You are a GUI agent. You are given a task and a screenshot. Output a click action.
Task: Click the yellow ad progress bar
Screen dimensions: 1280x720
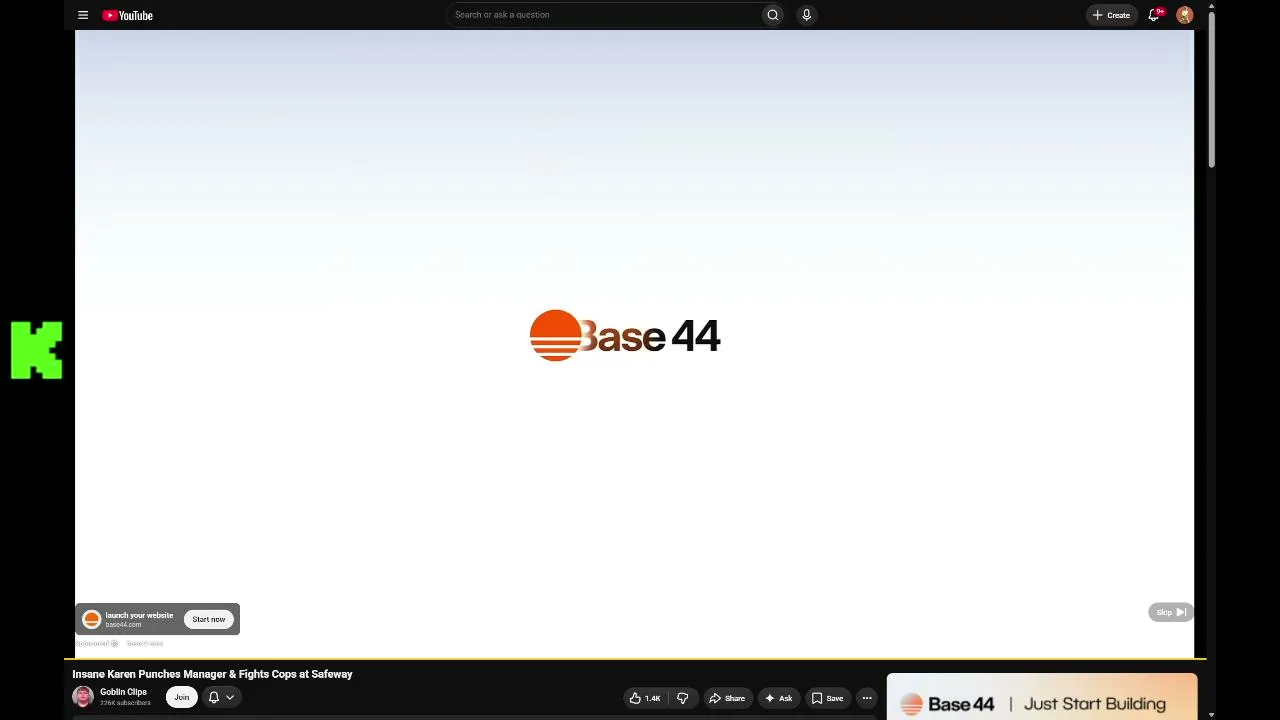[635, 660]
